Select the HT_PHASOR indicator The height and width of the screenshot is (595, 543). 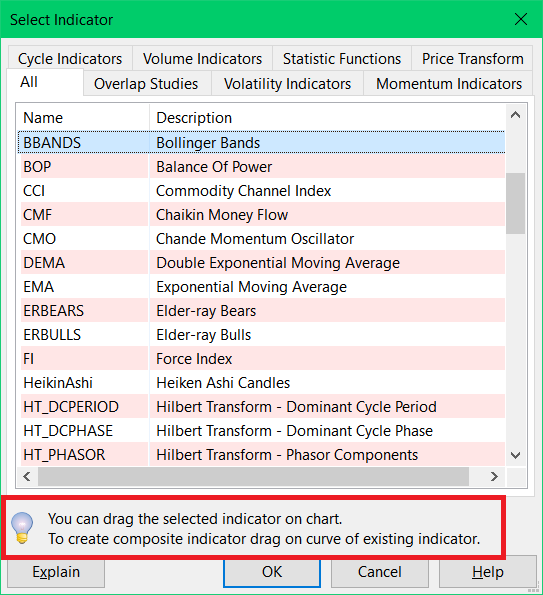(x=261, y=455)
